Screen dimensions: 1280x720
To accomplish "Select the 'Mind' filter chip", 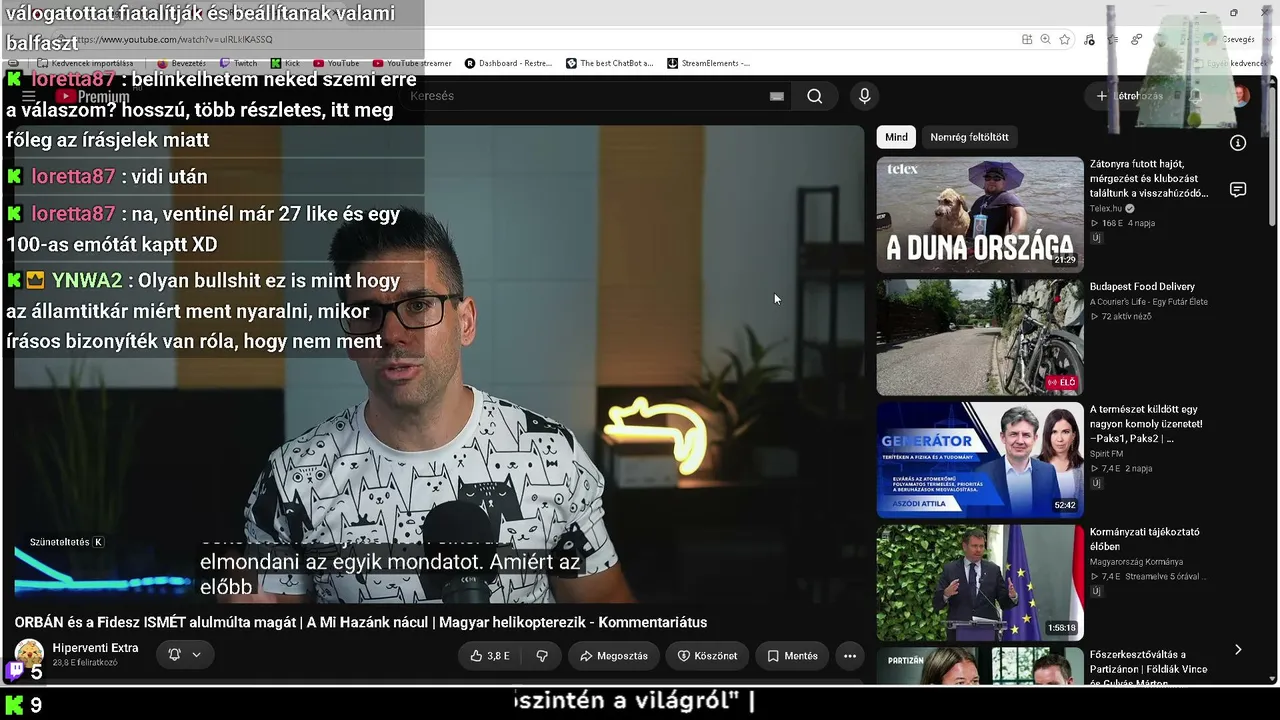I will (896, 137).
